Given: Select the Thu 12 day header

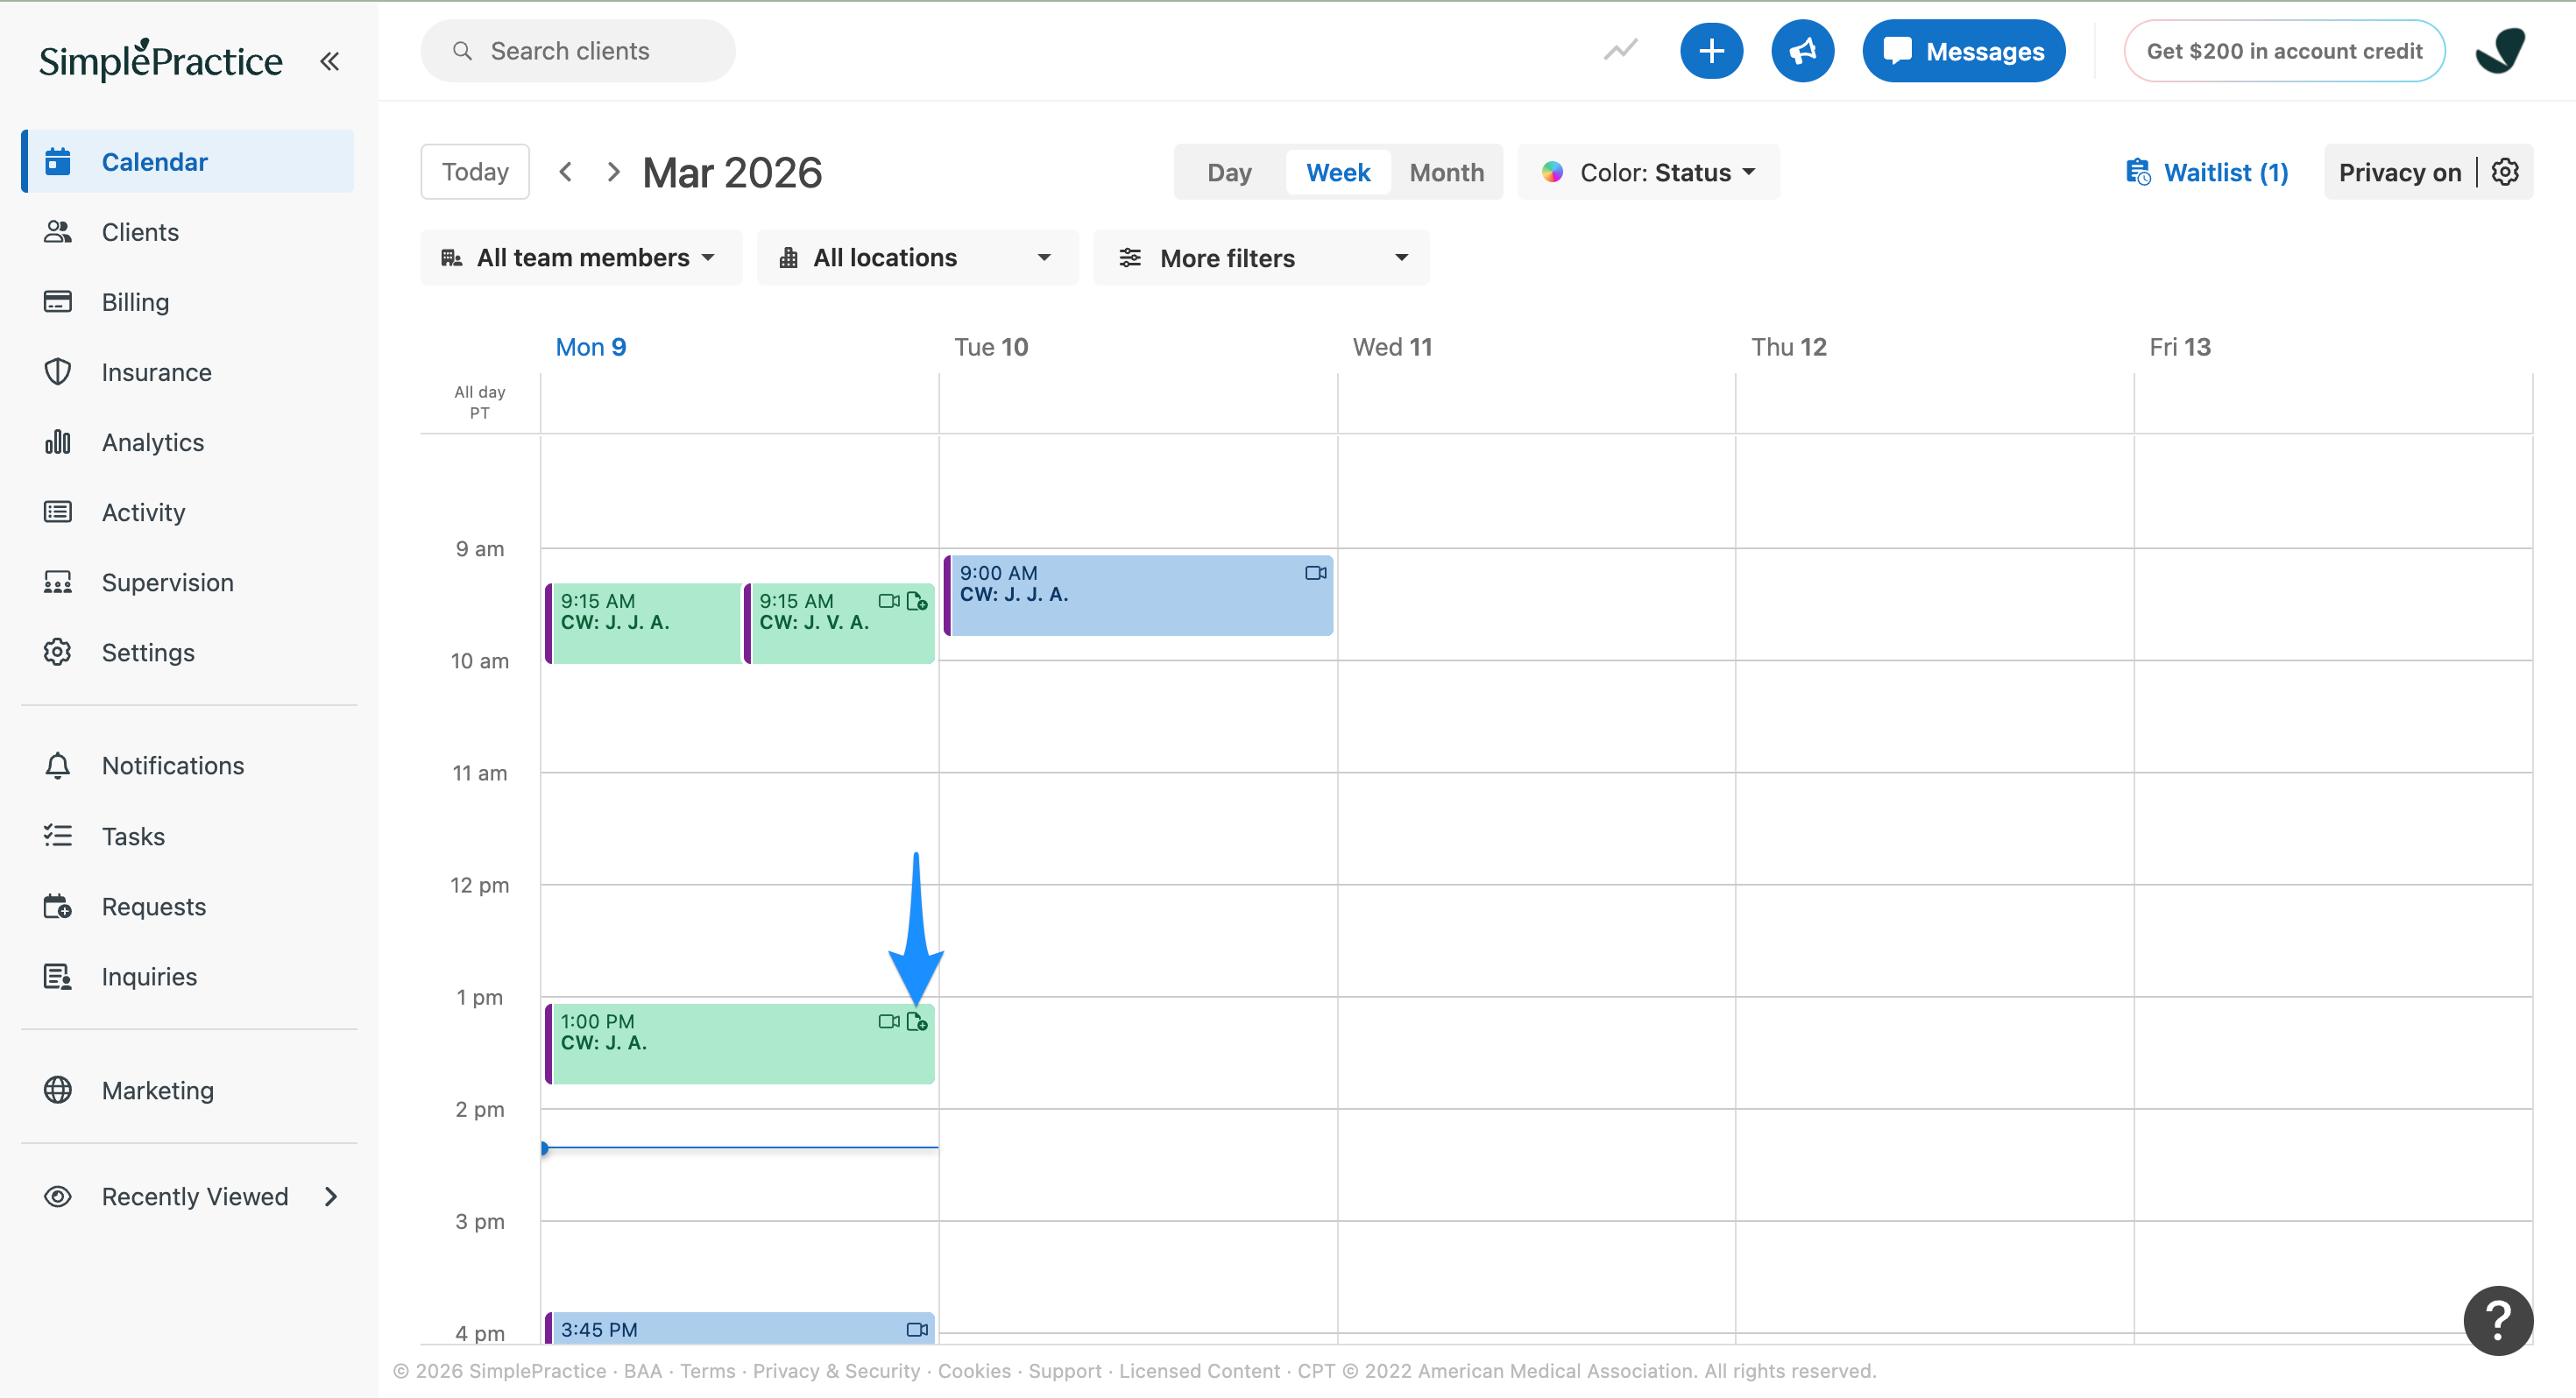Looking at the screenshot, I should [1788, 347].
